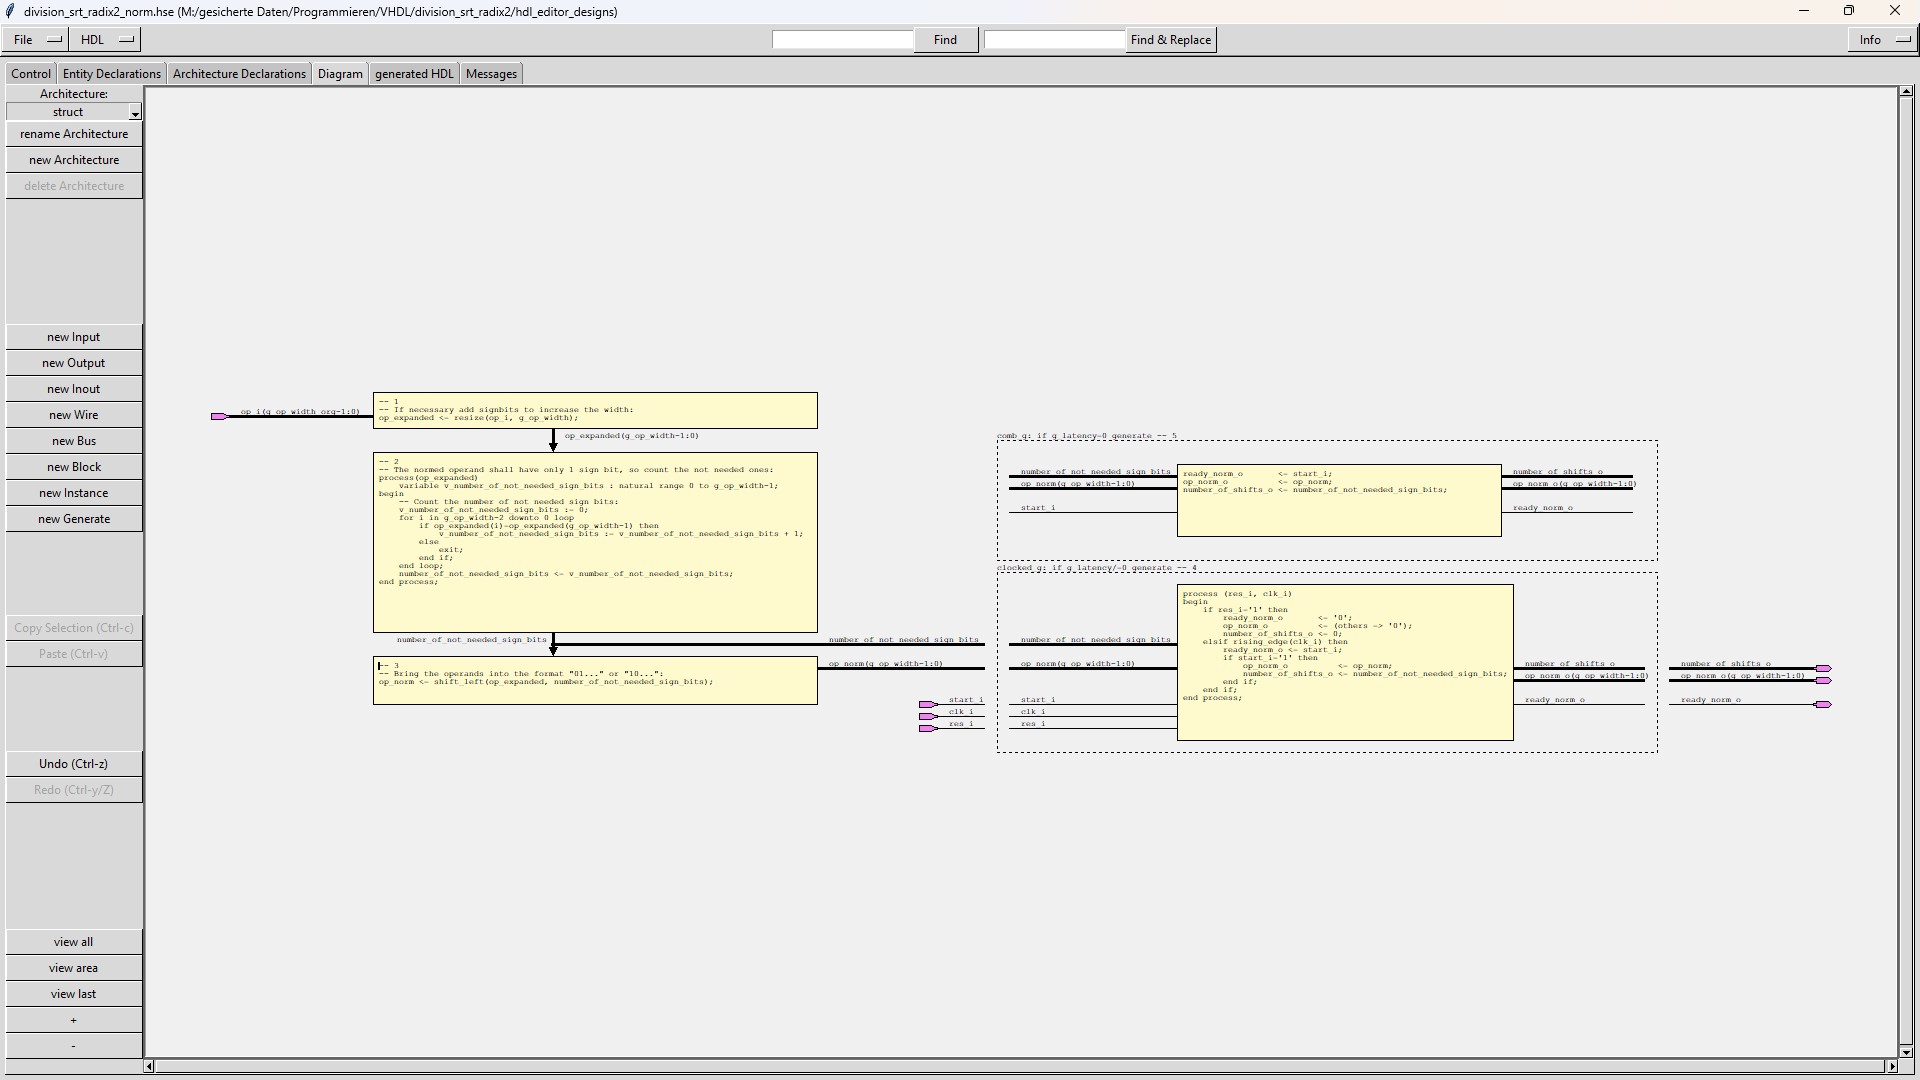
Task: Click the clk_i input port symbol
Action: 927,717
